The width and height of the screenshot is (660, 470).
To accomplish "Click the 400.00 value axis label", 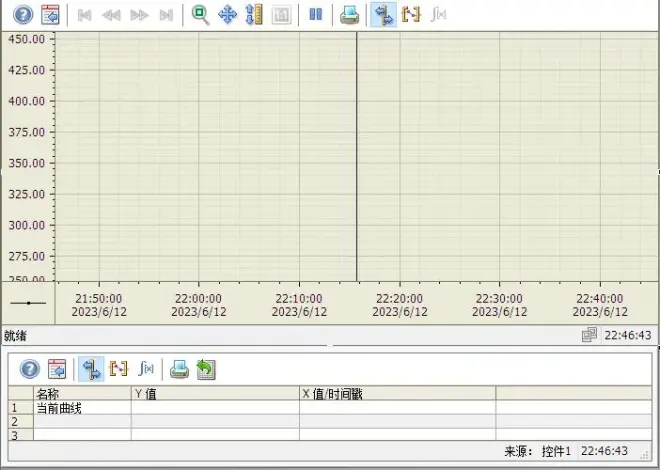I will tap(27, 101).
